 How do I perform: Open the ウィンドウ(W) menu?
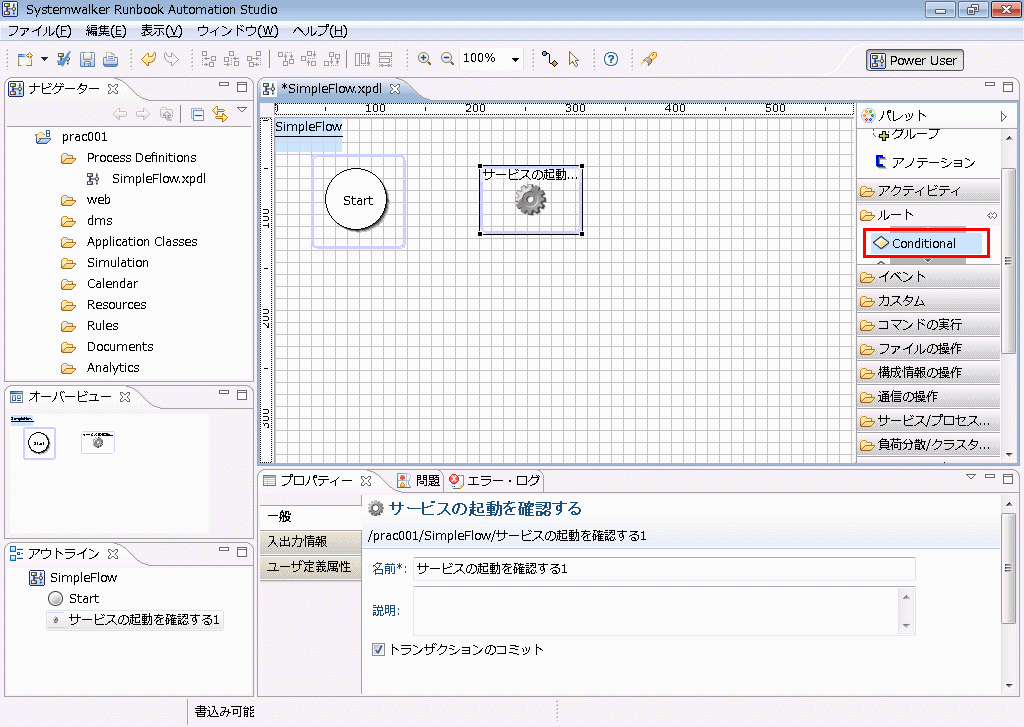237,31
